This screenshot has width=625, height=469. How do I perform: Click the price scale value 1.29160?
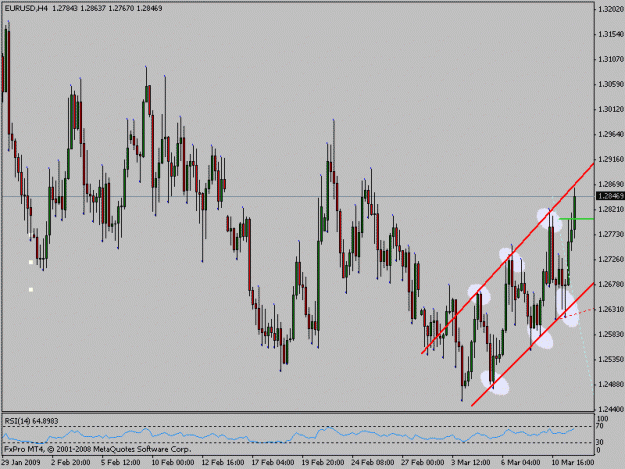(x=611, y=159)
